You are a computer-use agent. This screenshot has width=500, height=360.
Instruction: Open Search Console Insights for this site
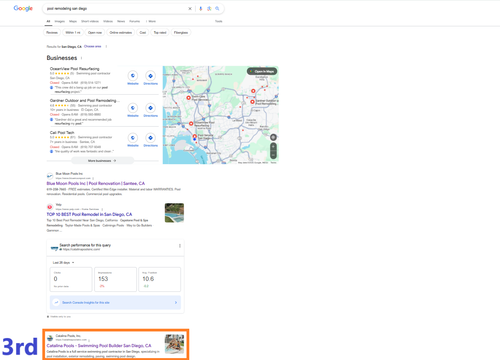click(115, 303)
